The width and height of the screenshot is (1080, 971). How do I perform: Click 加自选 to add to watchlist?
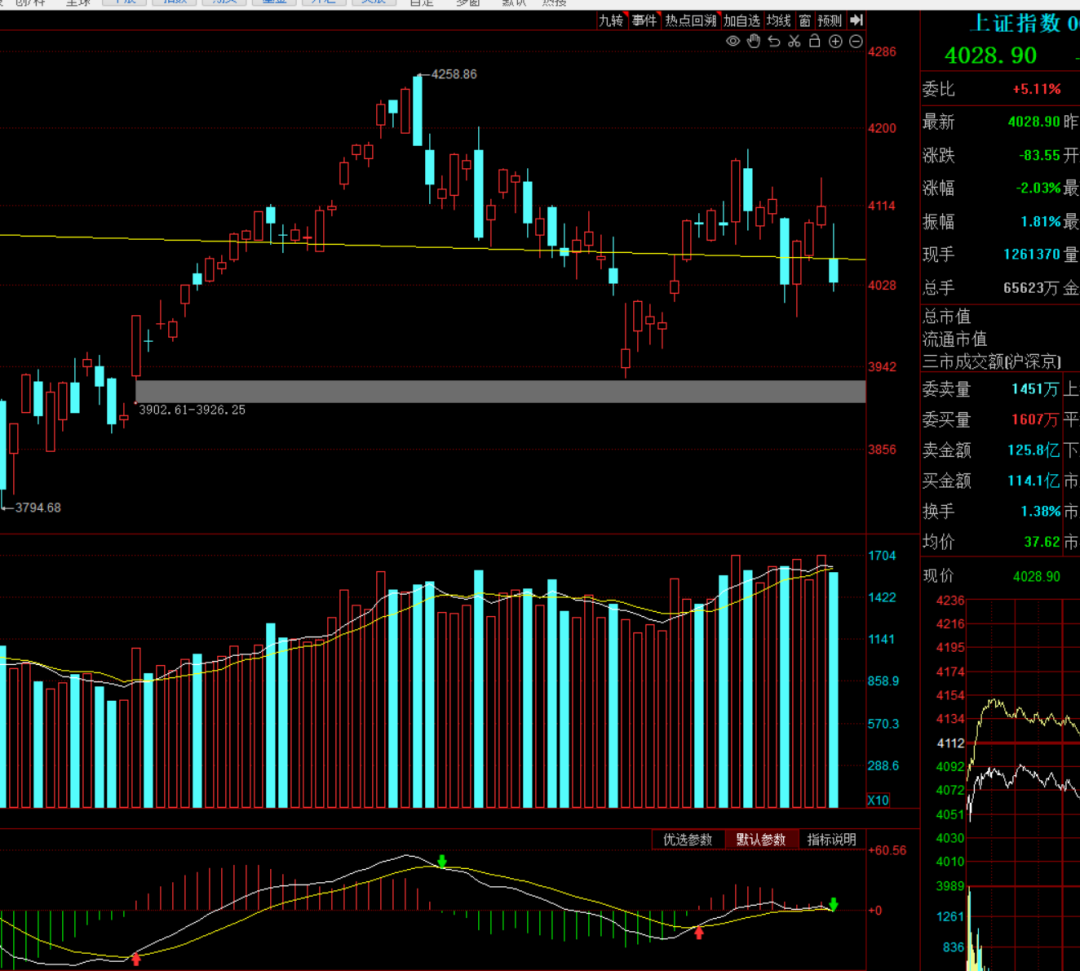coord(742,21)
